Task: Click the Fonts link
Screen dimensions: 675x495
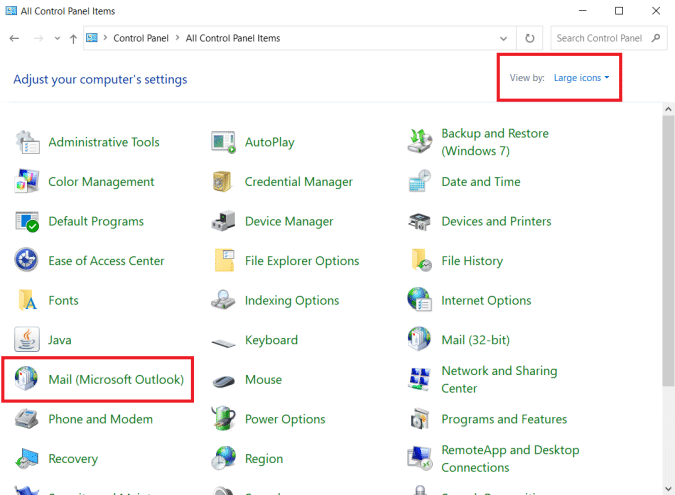Action: point(63,300)
